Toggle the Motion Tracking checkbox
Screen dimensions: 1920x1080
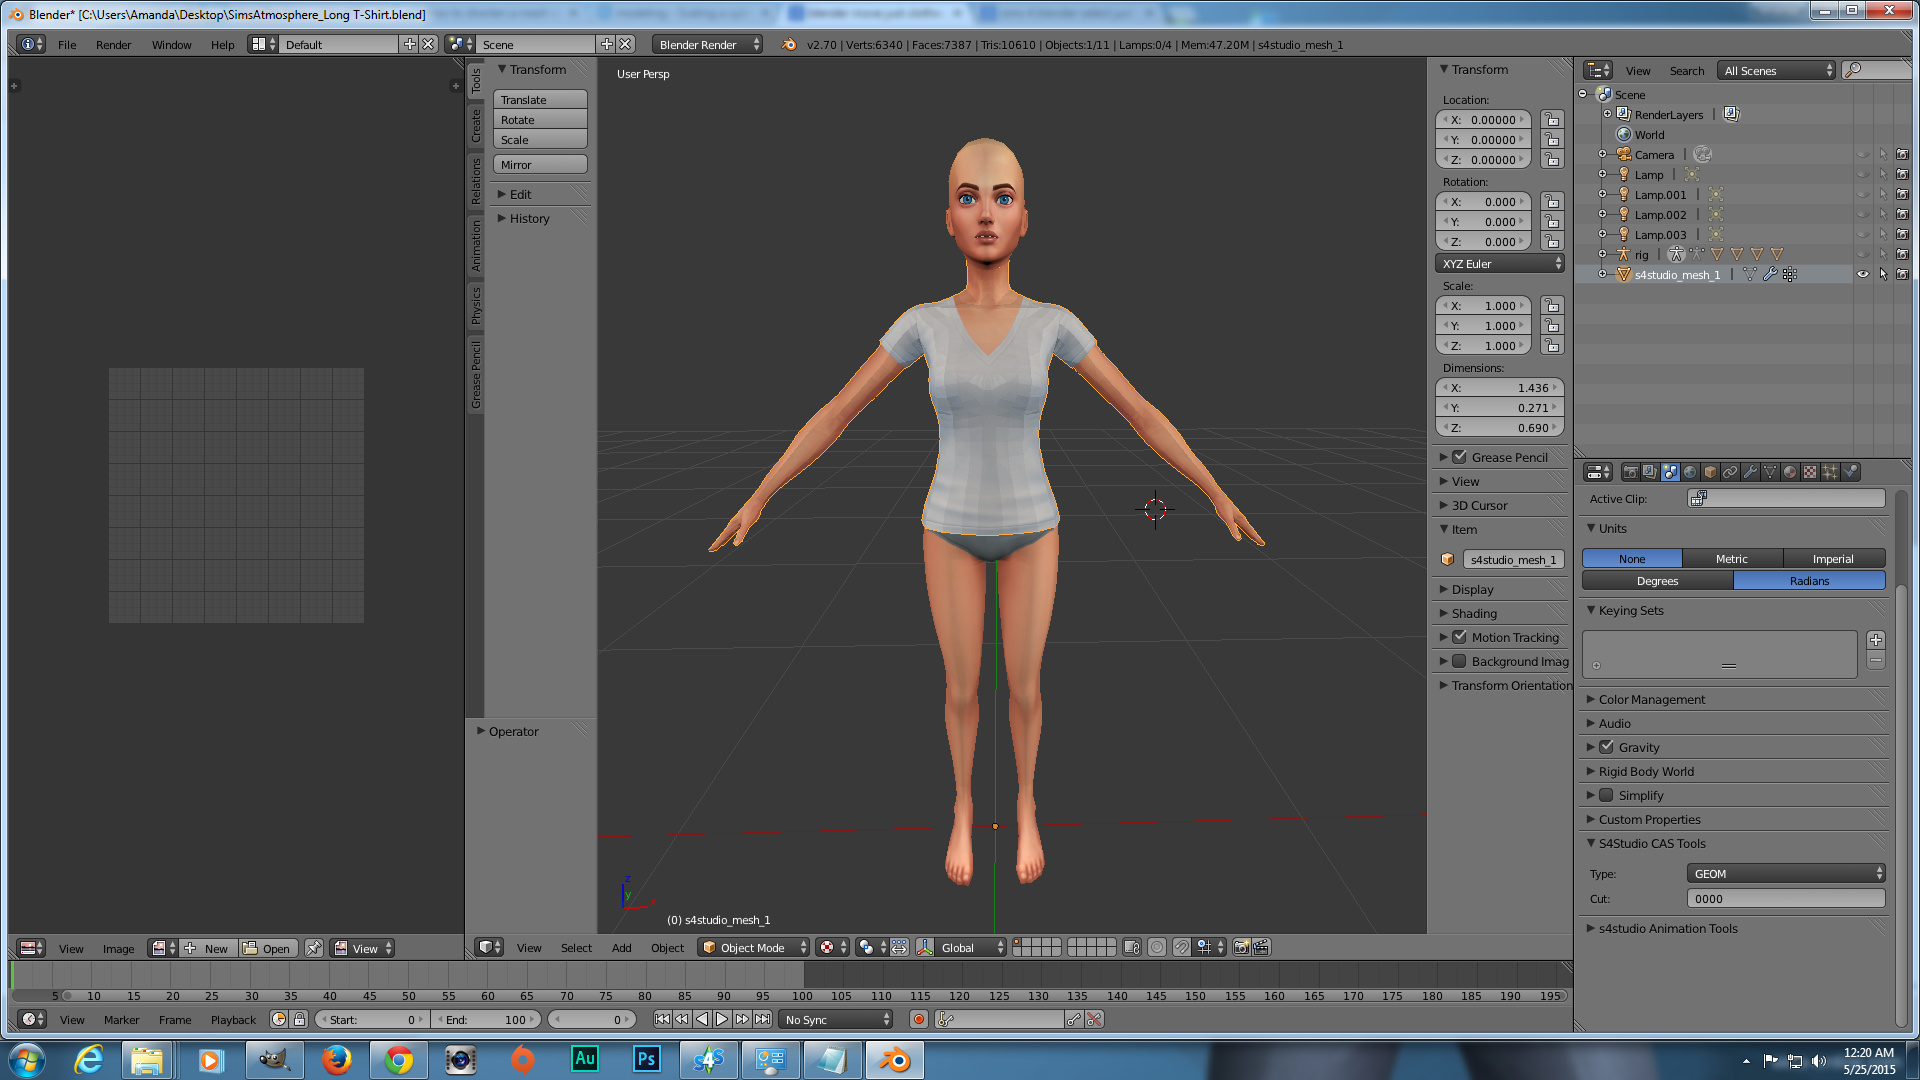click(1459, 637)
